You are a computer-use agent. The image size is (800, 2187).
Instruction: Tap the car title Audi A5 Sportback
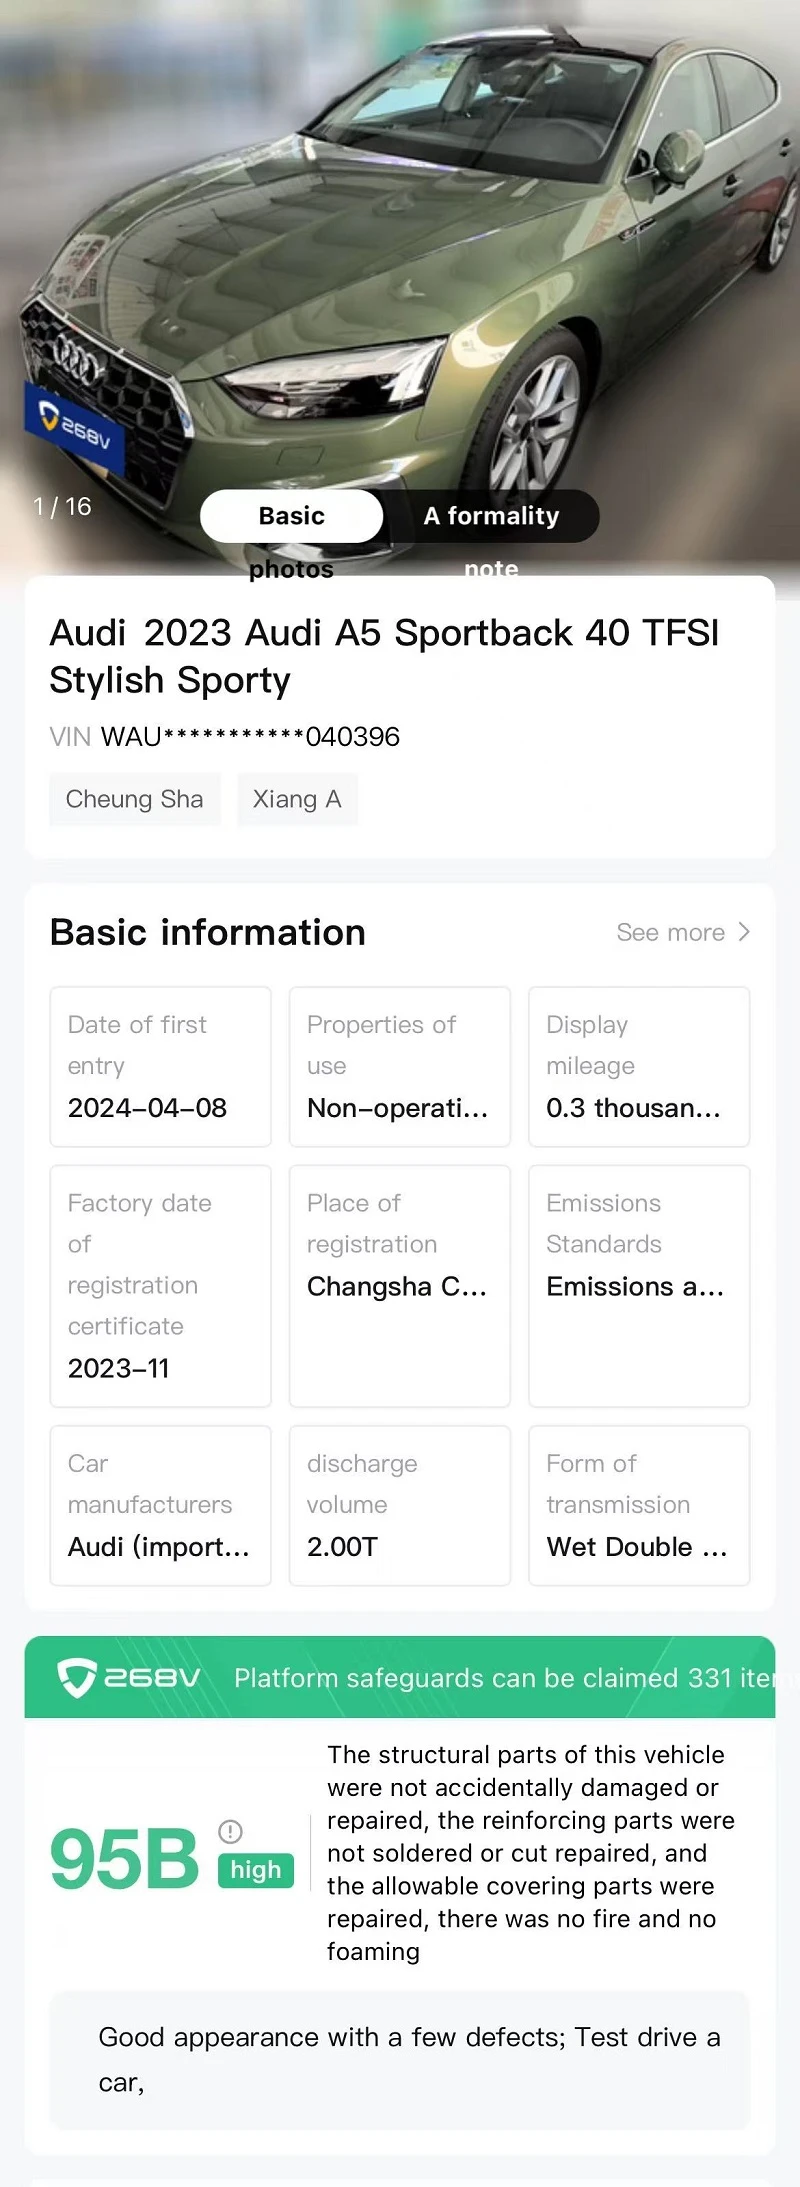384,656
